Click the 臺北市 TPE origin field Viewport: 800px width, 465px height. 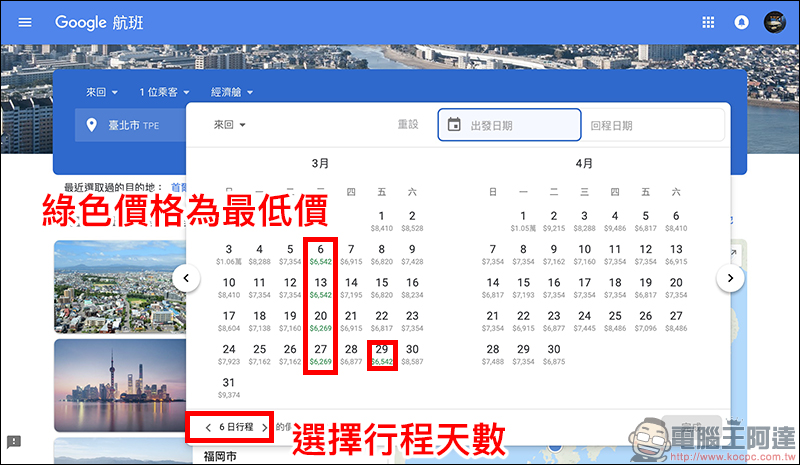click(x=130, y=126)
